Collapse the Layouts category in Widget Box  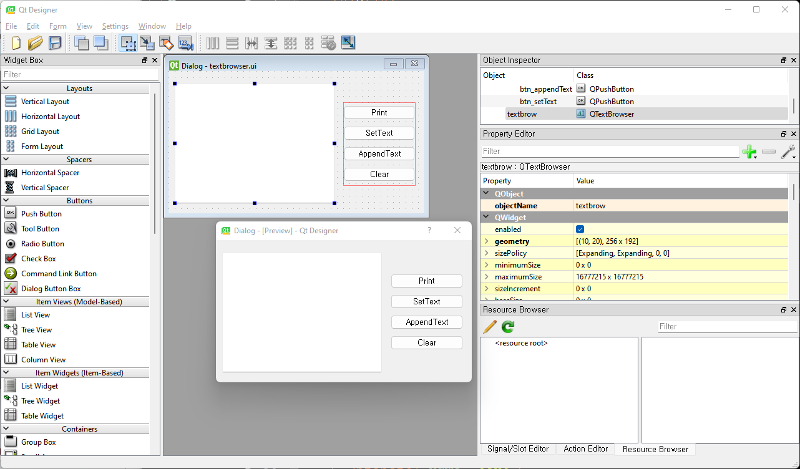coord(6,88)
